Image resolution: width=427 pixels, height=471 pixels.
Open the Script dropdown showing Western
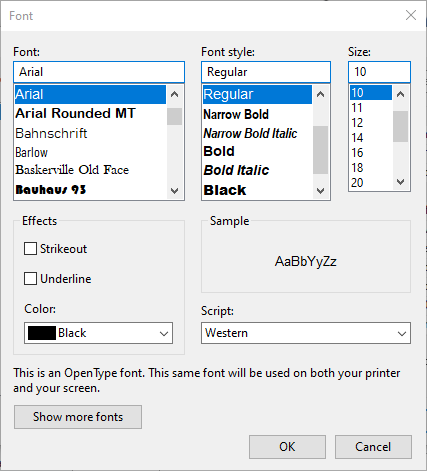click(306, 333)
